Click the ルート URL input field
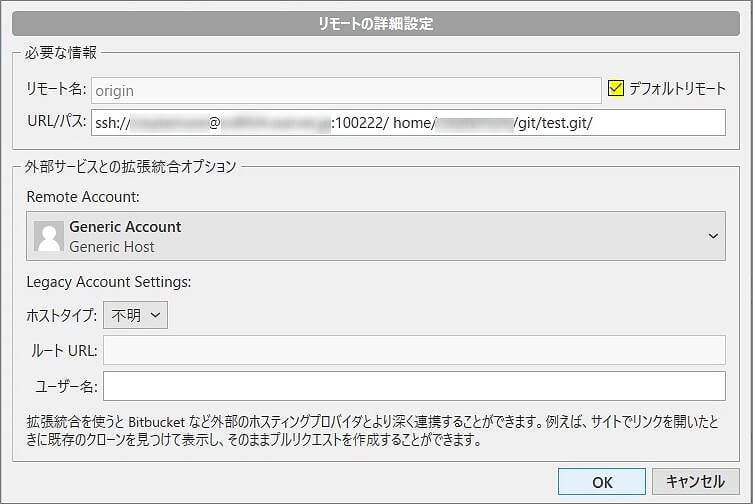 click(414, 350)
